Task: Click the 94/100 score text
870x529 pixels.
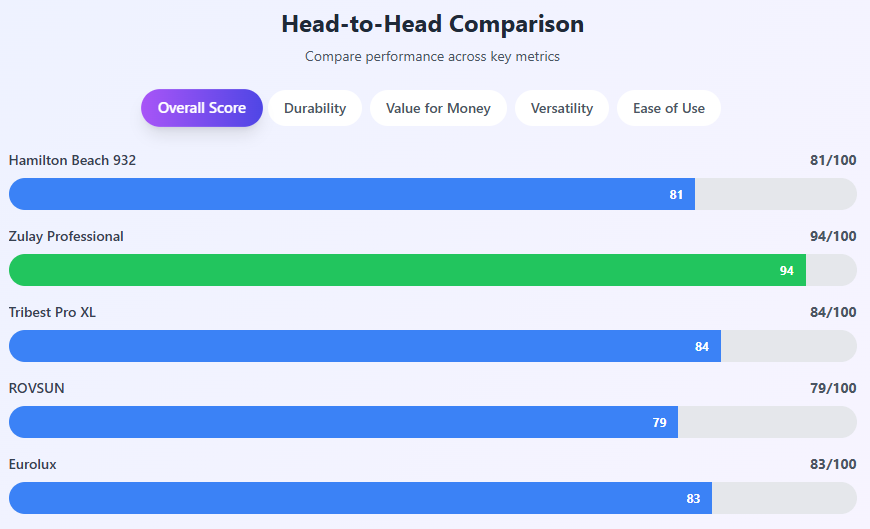Action: [833, 236]
